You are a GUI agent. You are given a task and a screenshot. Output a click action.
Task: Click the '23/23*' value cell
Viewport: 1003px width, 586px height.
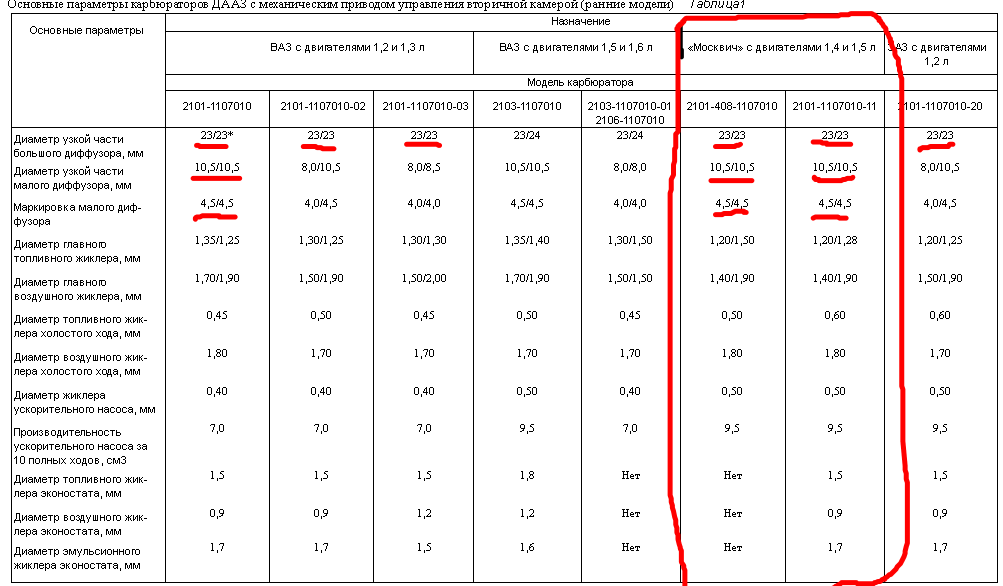[217, 135]
